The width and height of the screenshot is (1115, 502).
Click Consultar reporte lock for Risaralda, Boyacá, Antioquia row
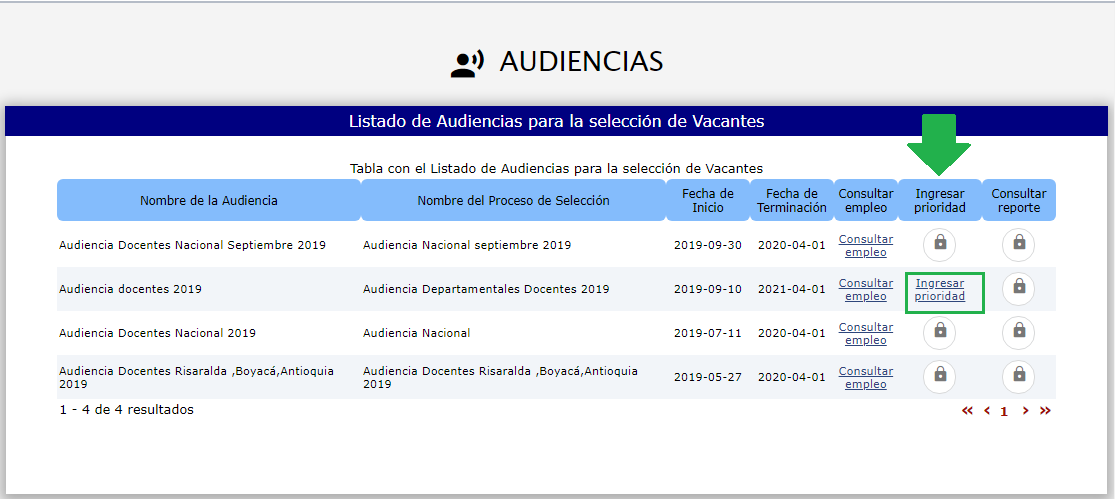tap(1018, 376)
